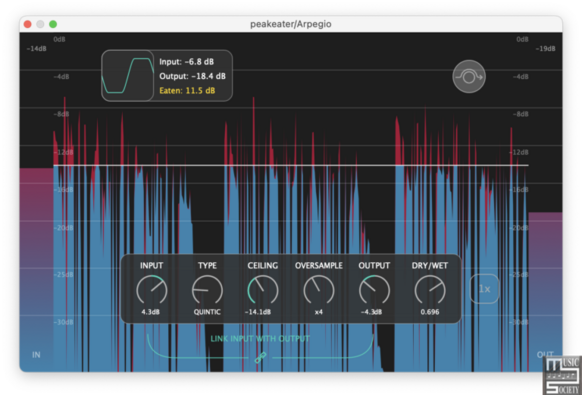Click the bypass circular icon button
Viewport: 582px width, 395px height.
469,76
